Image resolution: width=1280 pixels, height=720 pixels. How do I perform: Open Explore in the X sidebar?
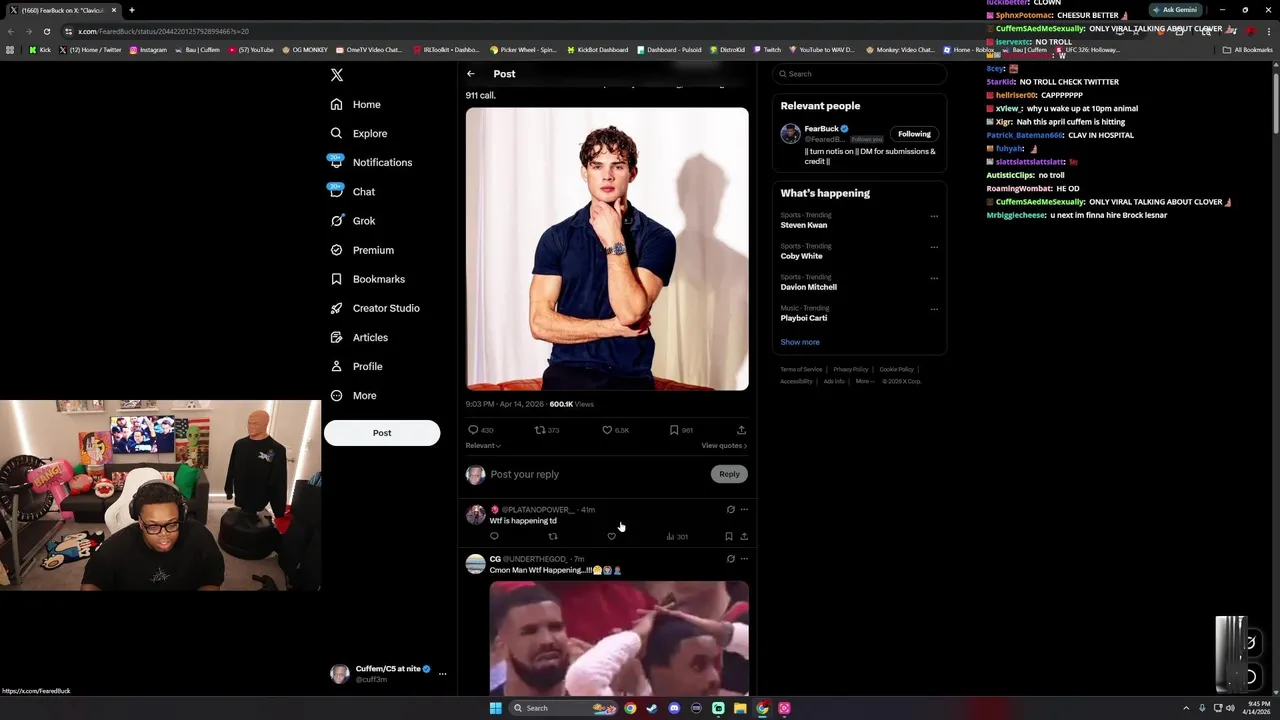(x=359, y=133)
